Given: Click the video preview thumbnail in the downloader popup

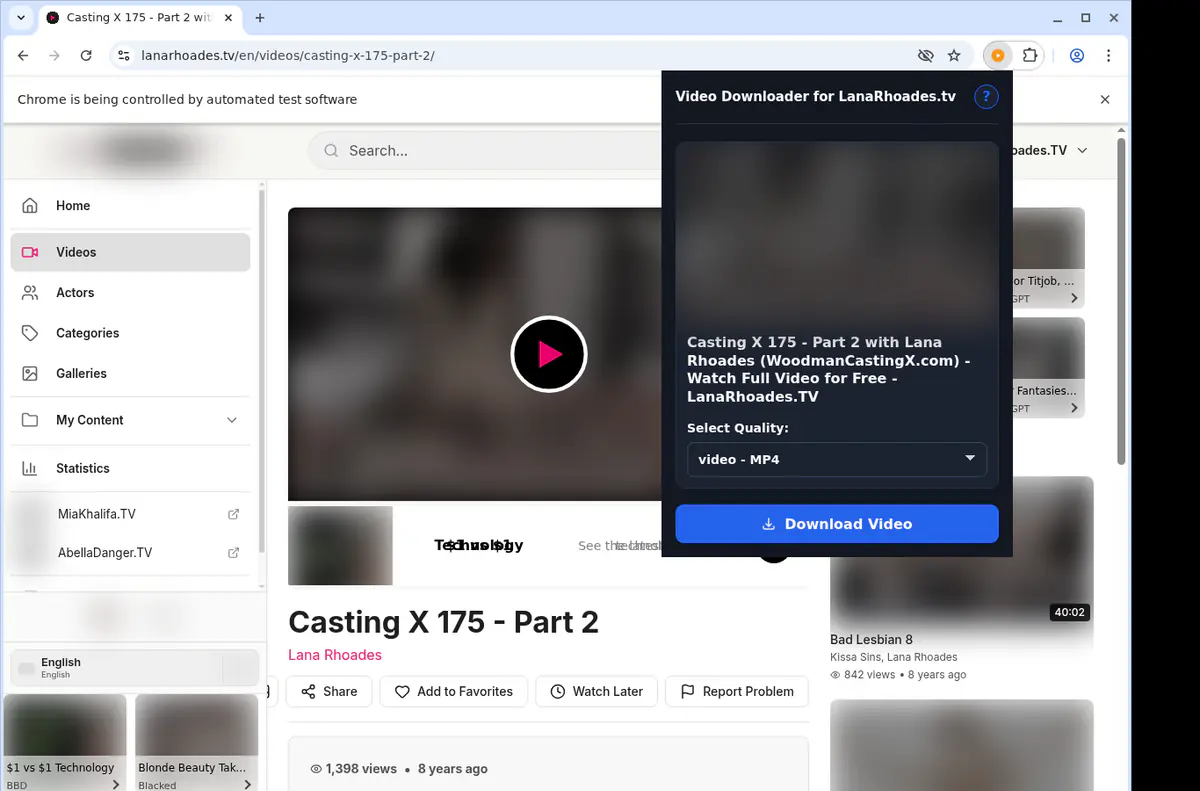Looking at the screenshot, I should pos(837,235).
